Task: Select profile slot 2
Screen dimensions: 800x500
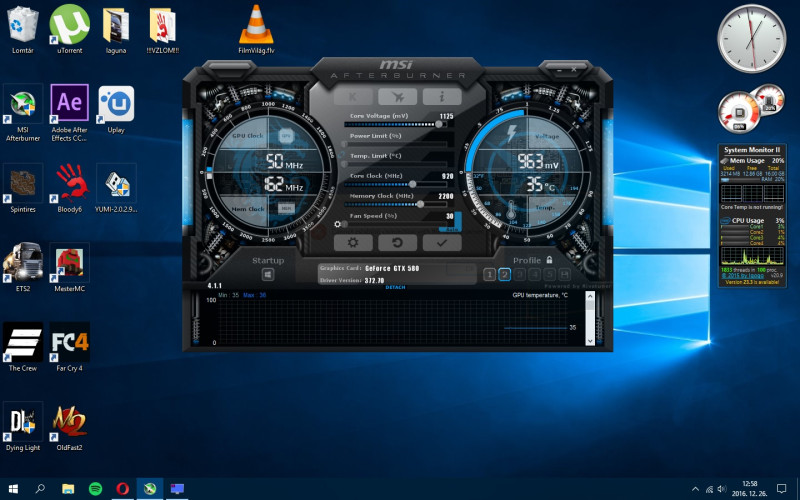Action: 504,274
